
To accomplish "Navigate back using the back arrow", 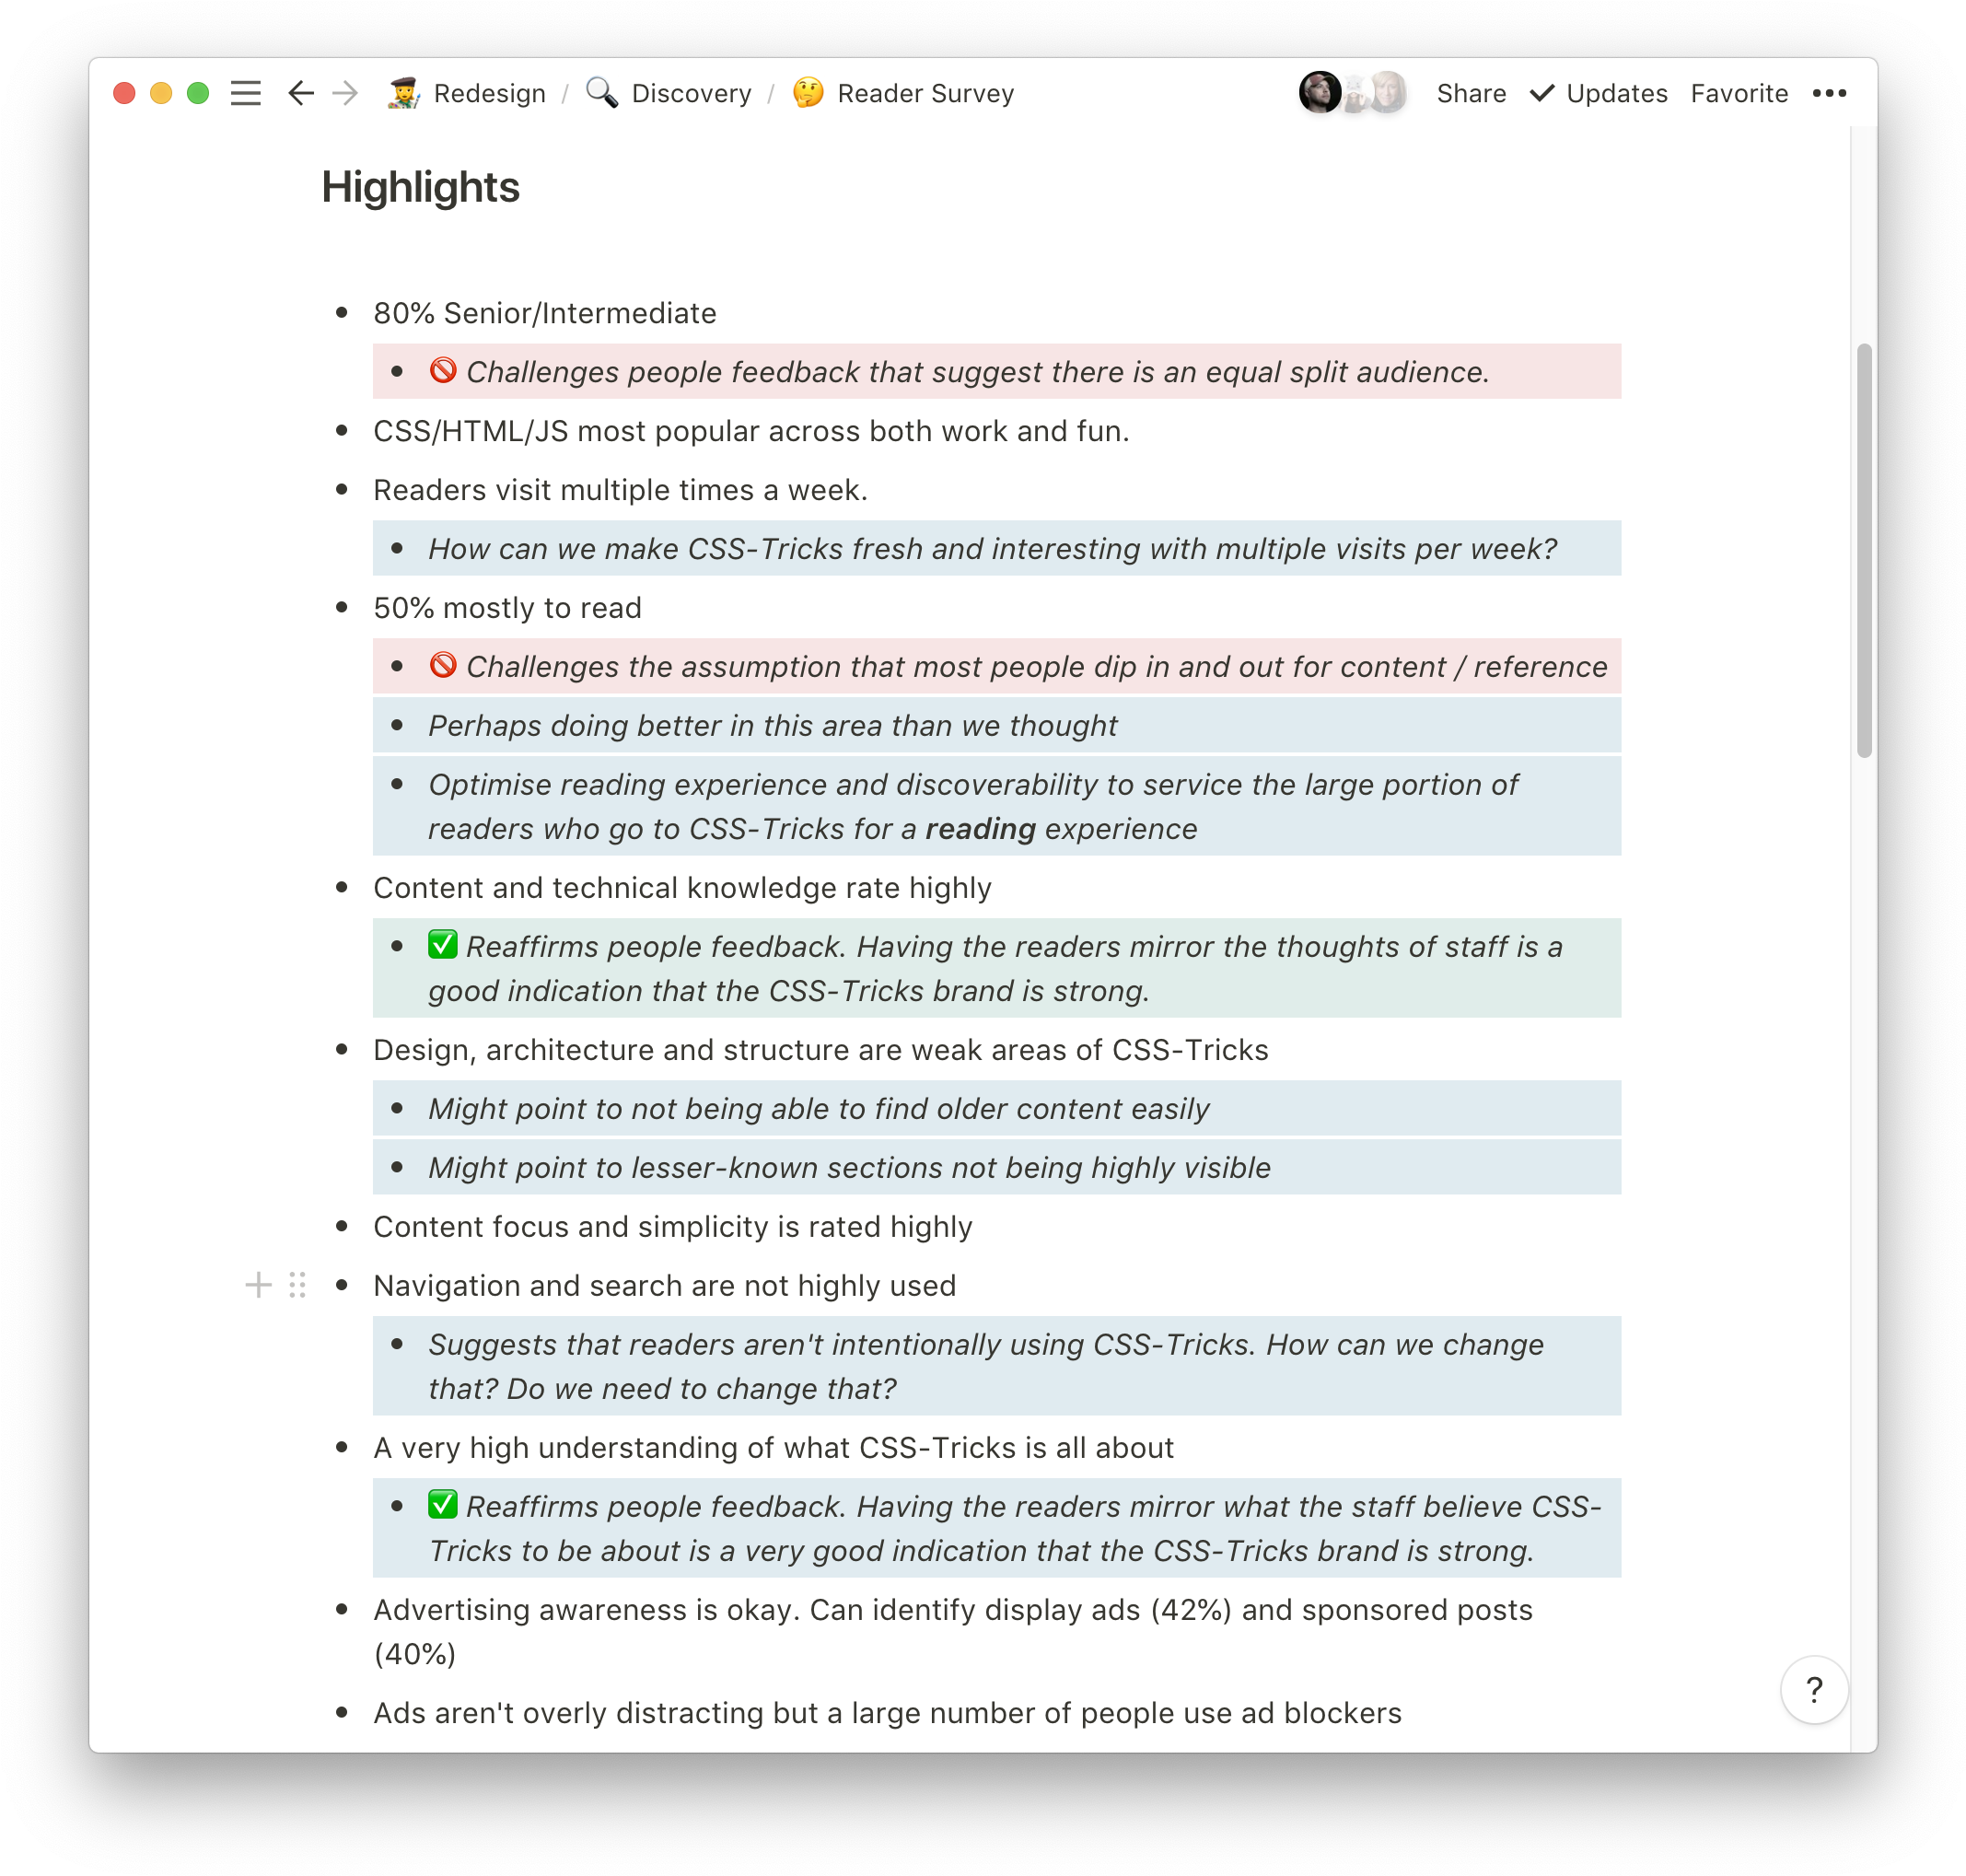I will coord(302,93).
